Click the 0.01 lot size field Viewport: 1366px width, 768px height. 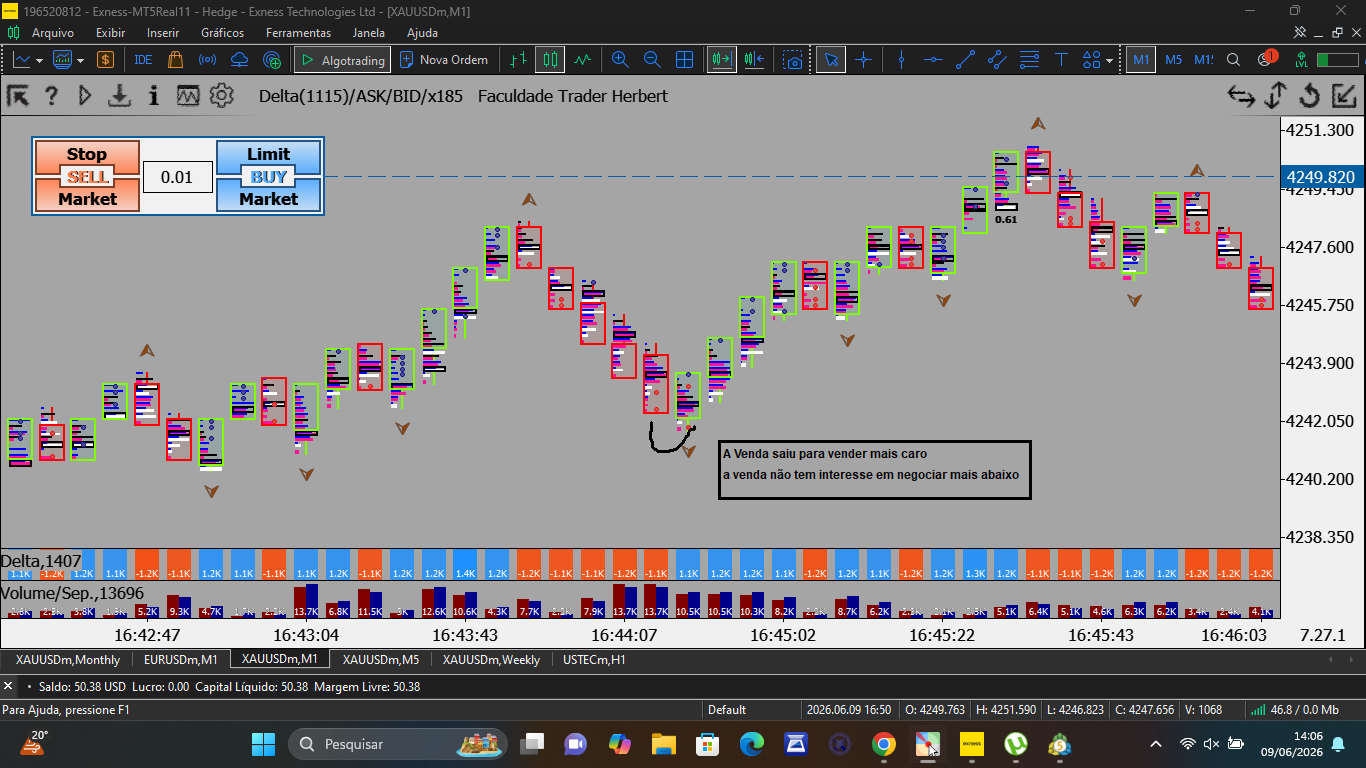click(x=177, y=177)
